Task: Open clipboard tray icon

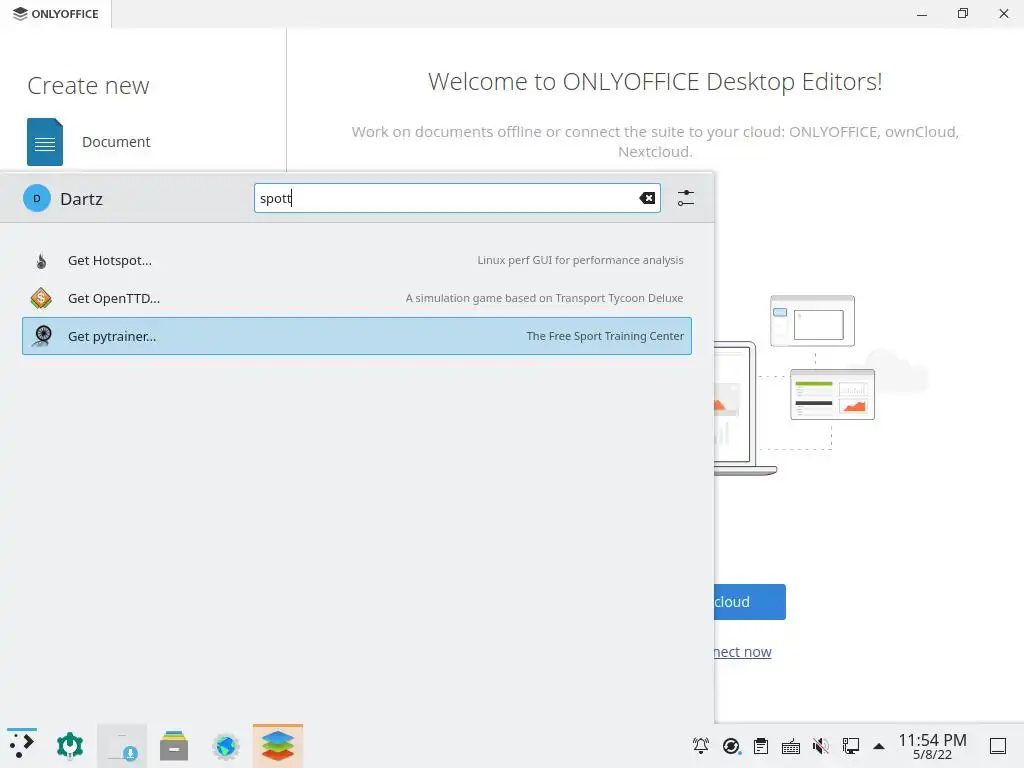Action: coord(761,746)
